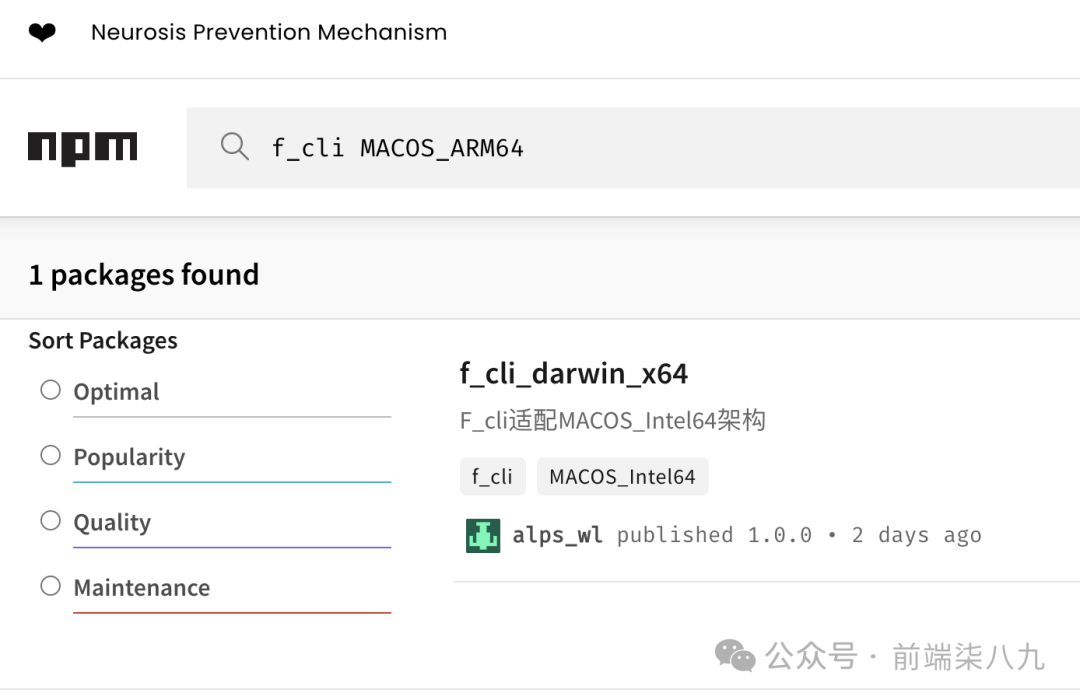Click the MACOS_Intel64 keyword tag
Screen dimensions: 1080x700
pyautogui.click(x=623, y=476)
